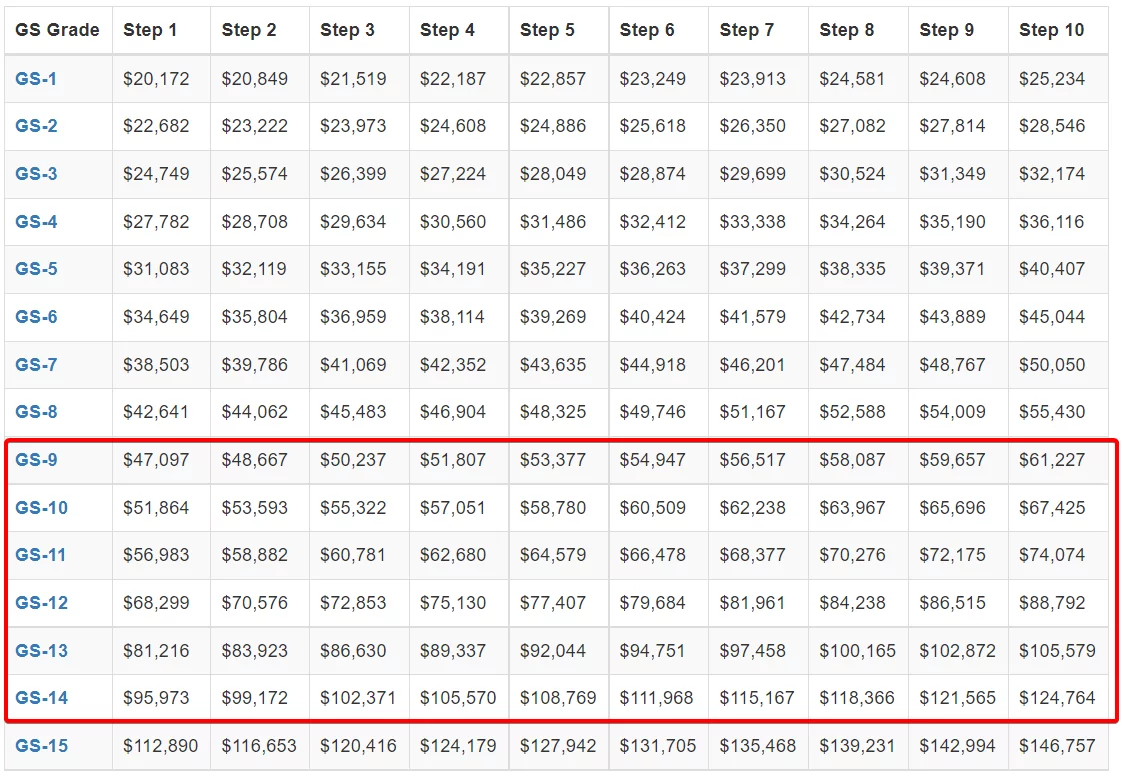Click the GS-3 grade link
This screenshot has height=776, width=1122.
tap(36, 174)
